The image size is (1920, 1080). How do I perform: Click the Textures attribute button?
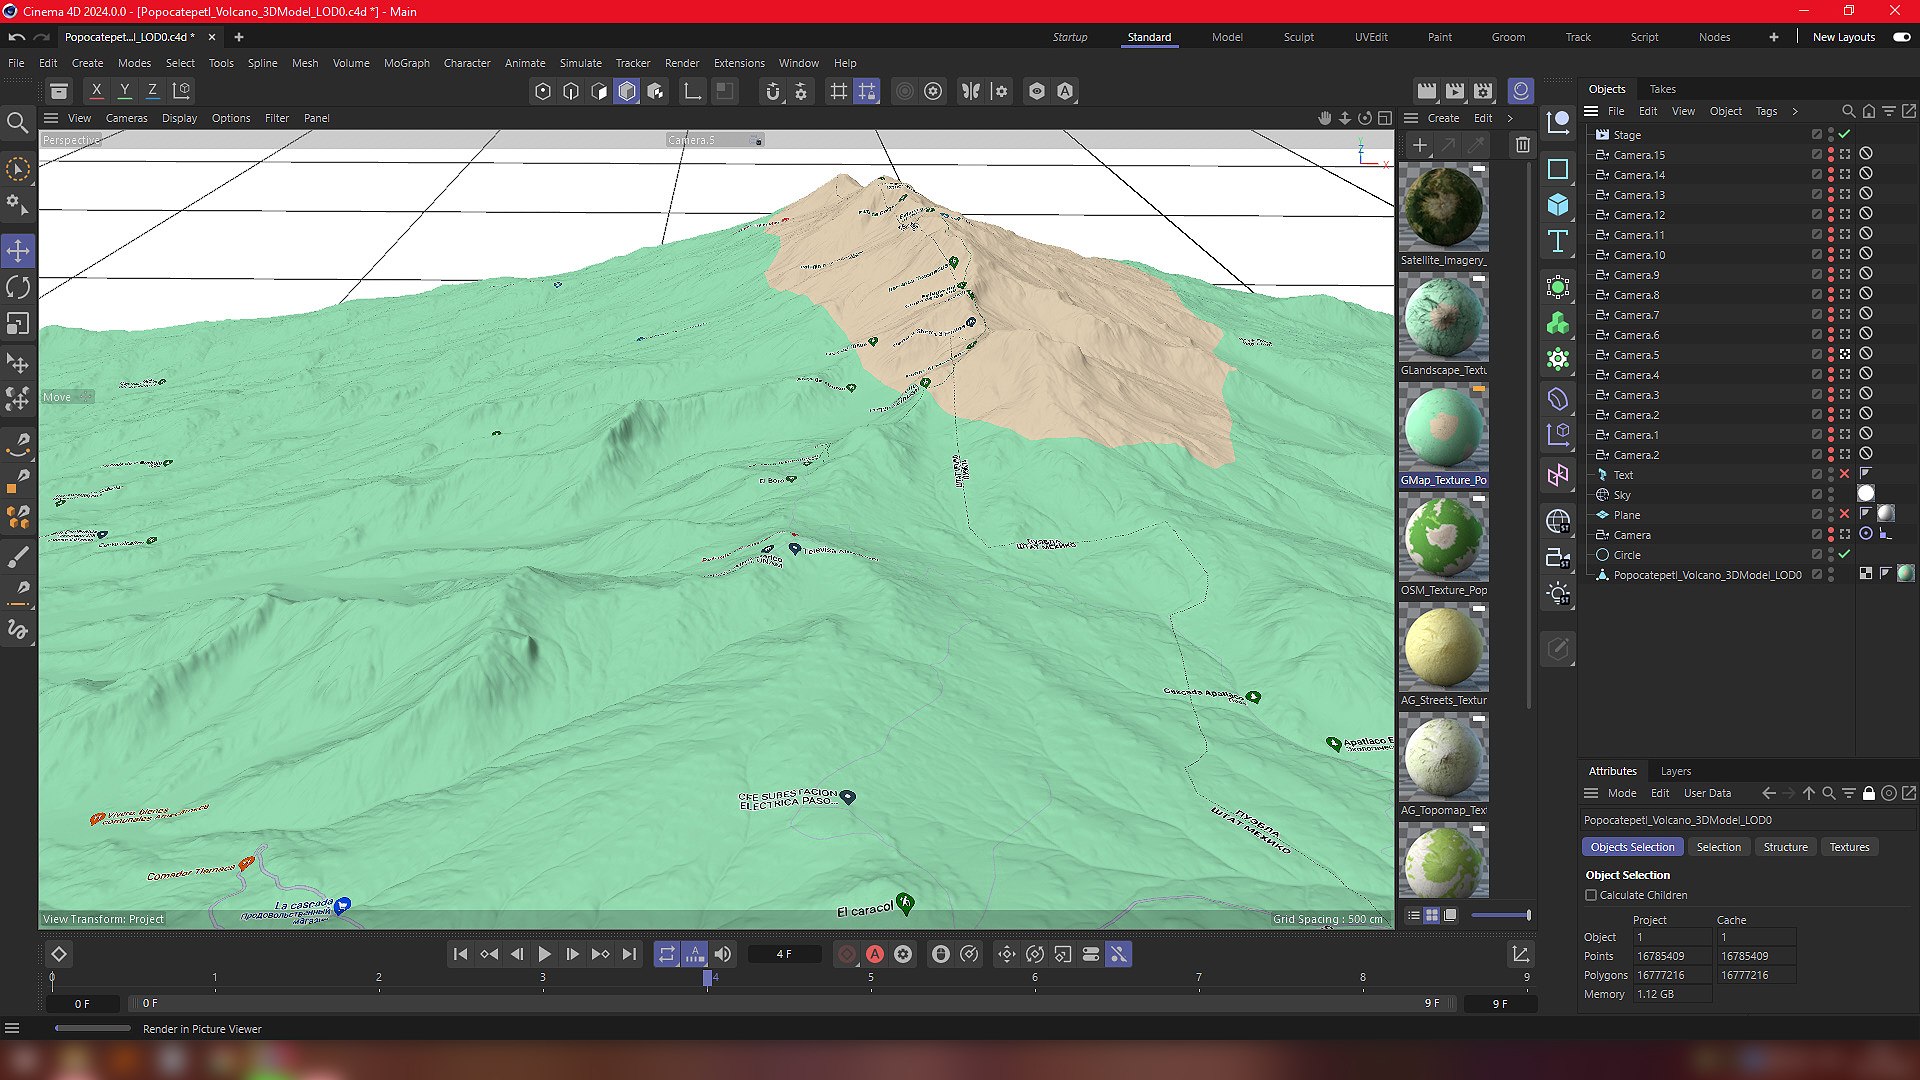(x=1850, y=847)
